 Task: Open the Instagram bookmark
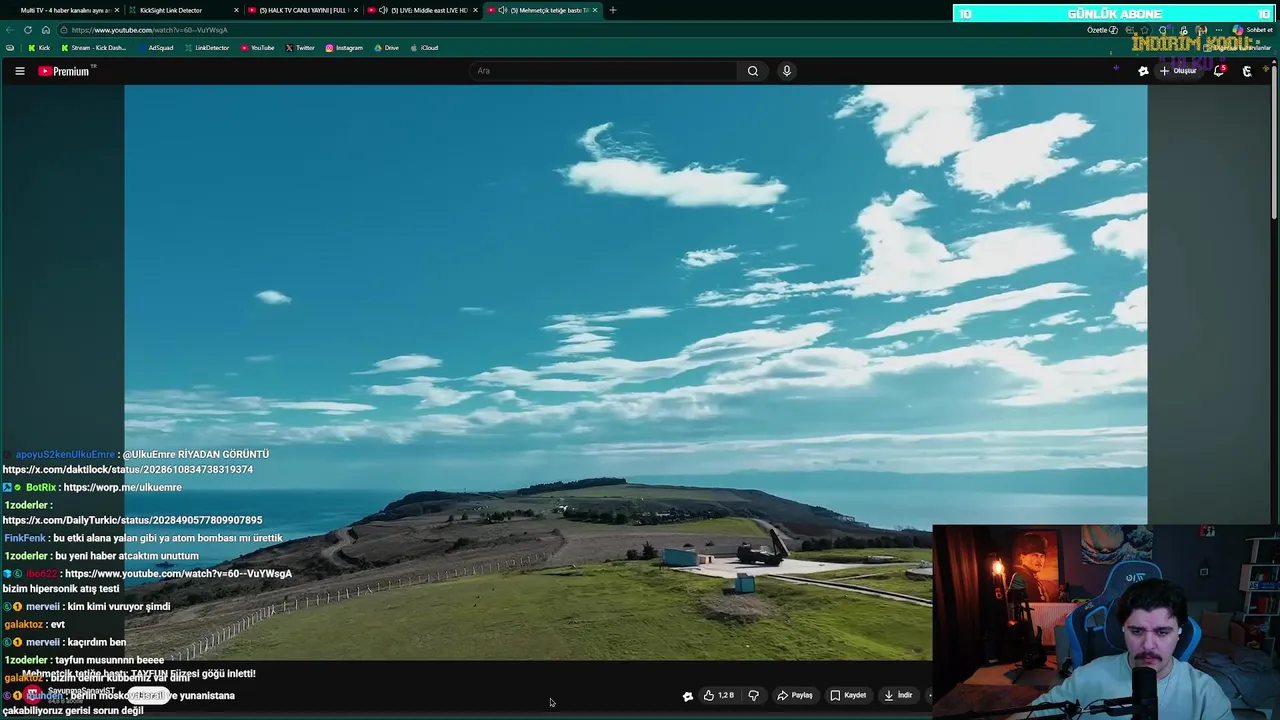tap(344, 48)
